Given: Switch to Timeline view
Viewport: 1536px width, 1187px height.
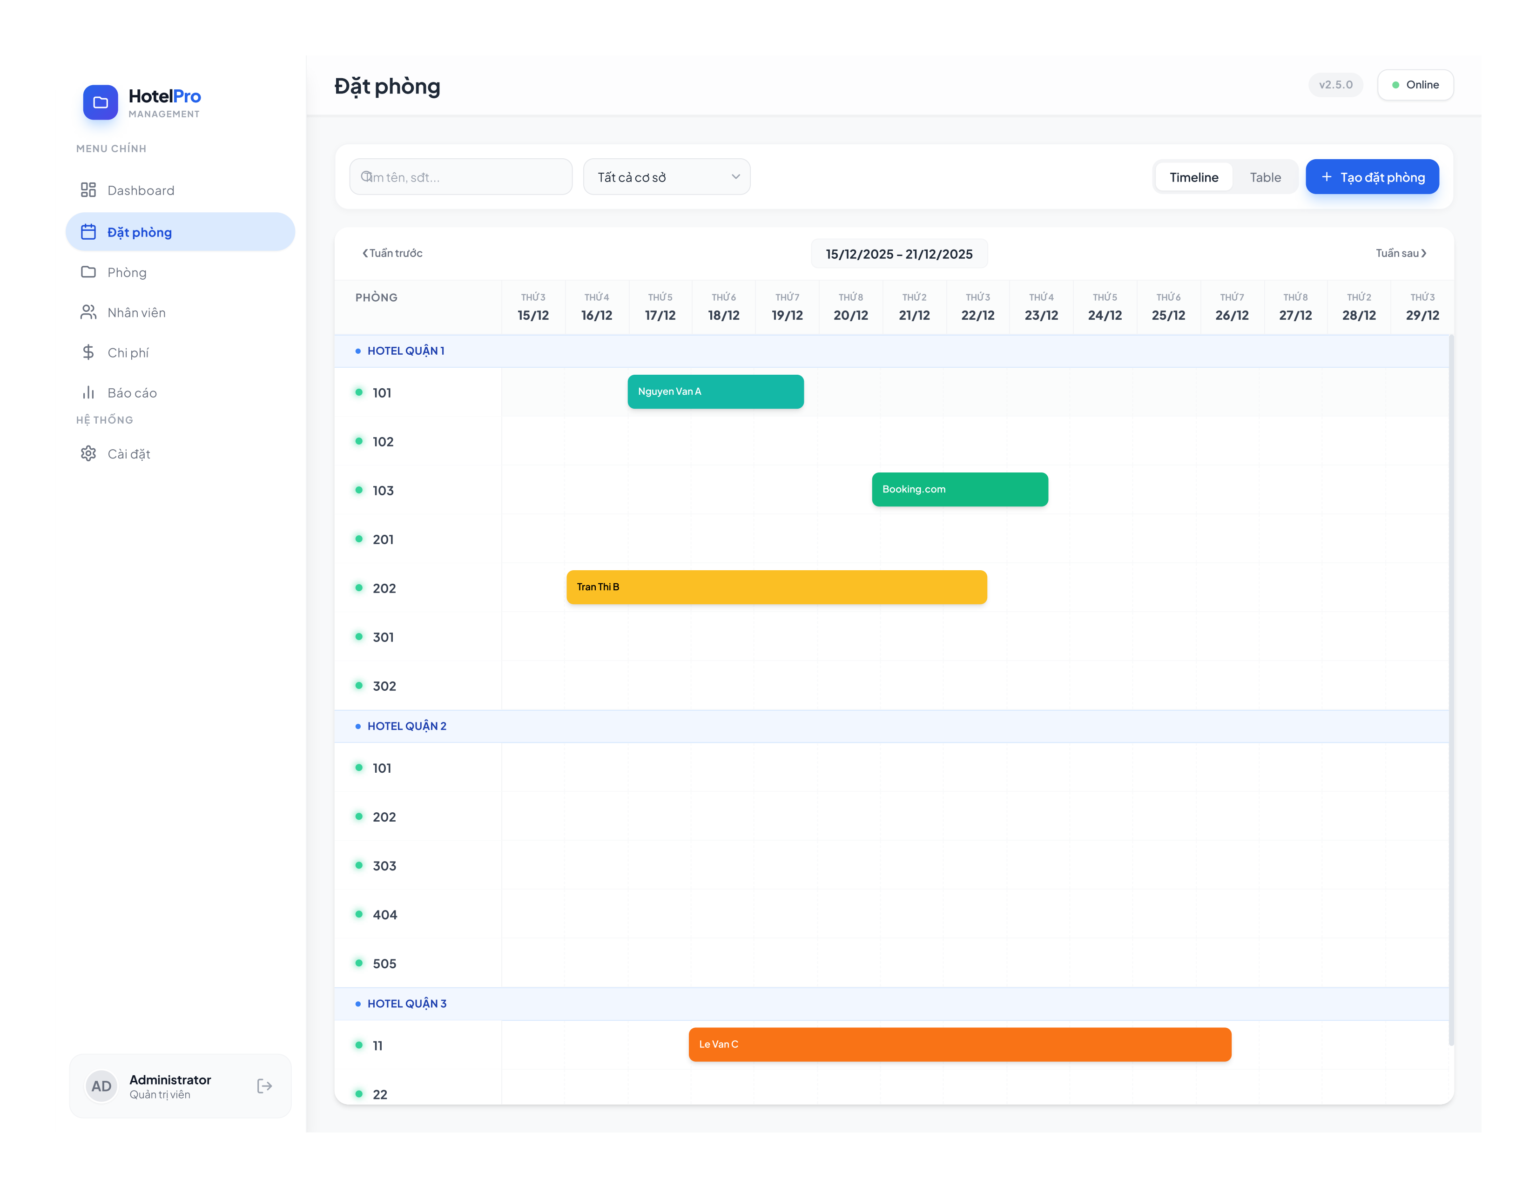Looking at the screenshot, I should (x=1194, y=177).
